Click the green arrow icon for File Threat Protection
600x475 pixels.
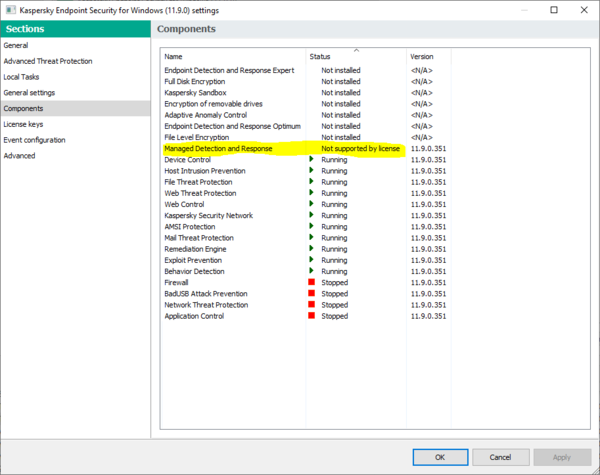point(311,181)
